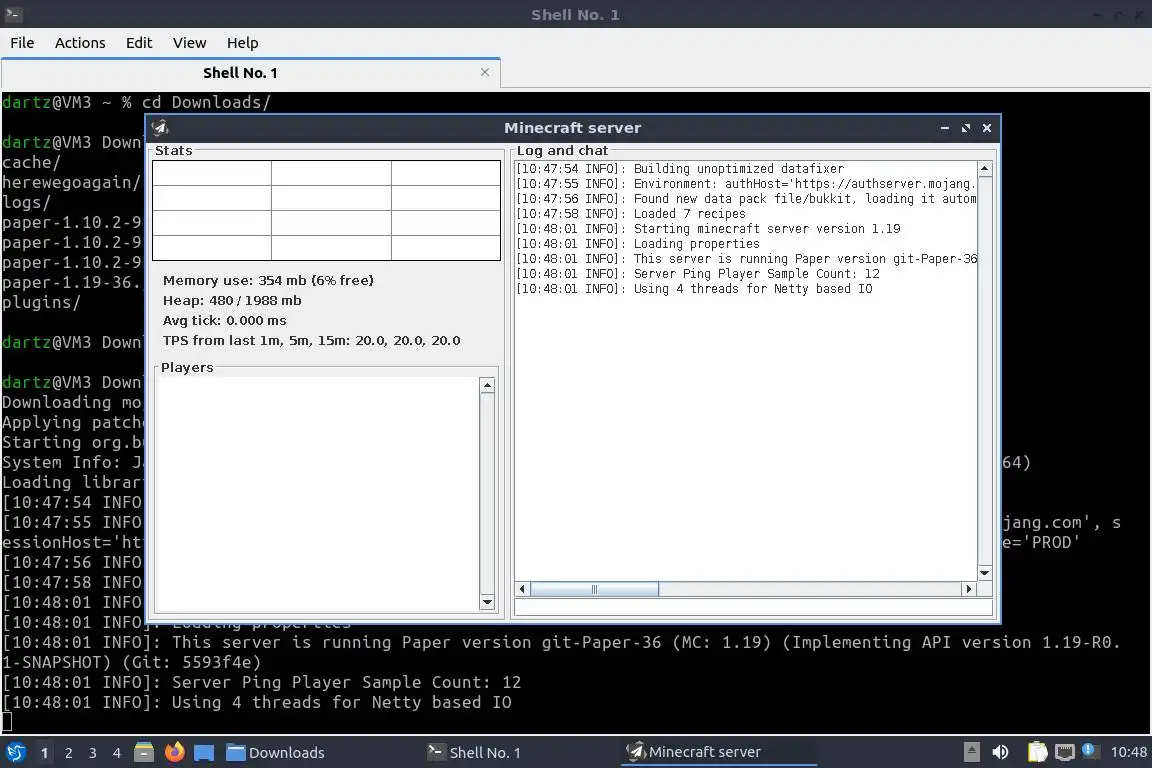Open the File menu

22,43
